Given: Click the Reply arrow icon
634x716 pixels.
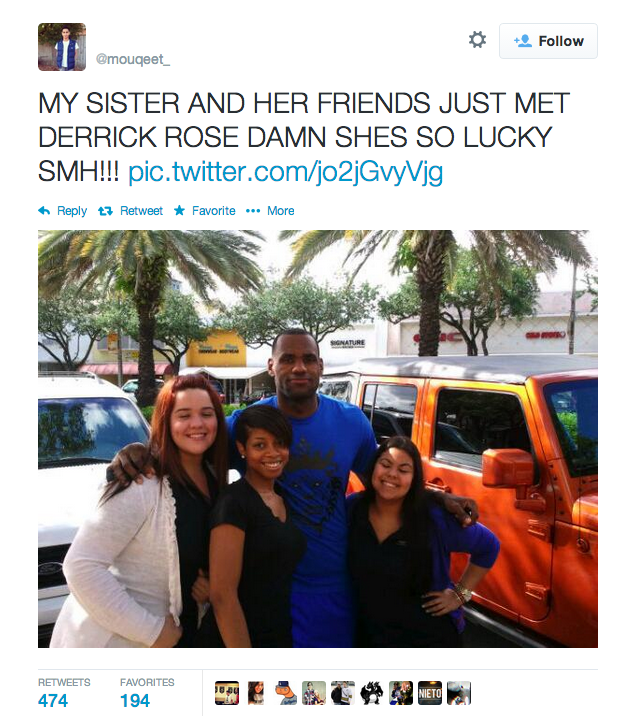Looking at the screenshot, I should (x=44, y=211).
